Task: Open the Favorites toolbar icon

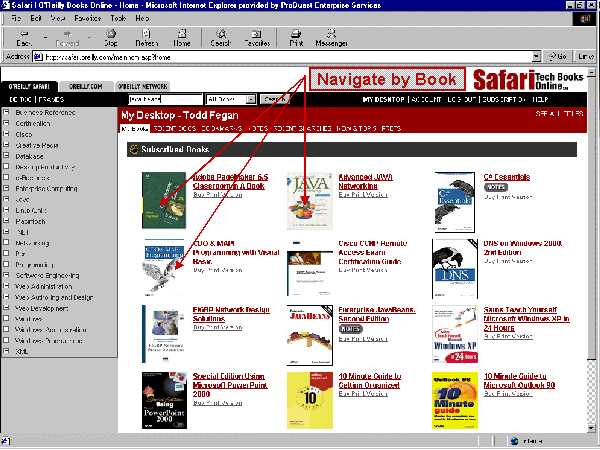Action: pyautogui.click(x=257, y=38)
